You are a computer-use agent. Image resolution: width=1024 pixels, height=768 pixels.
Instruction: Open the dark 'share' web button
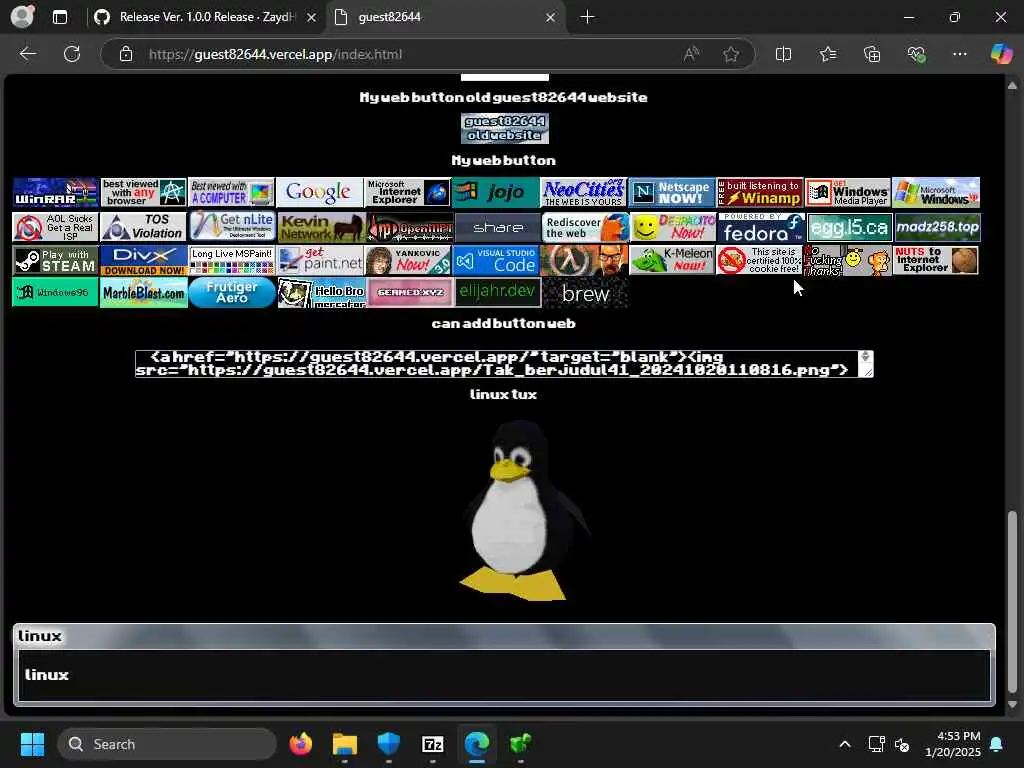tap(498, 227)
